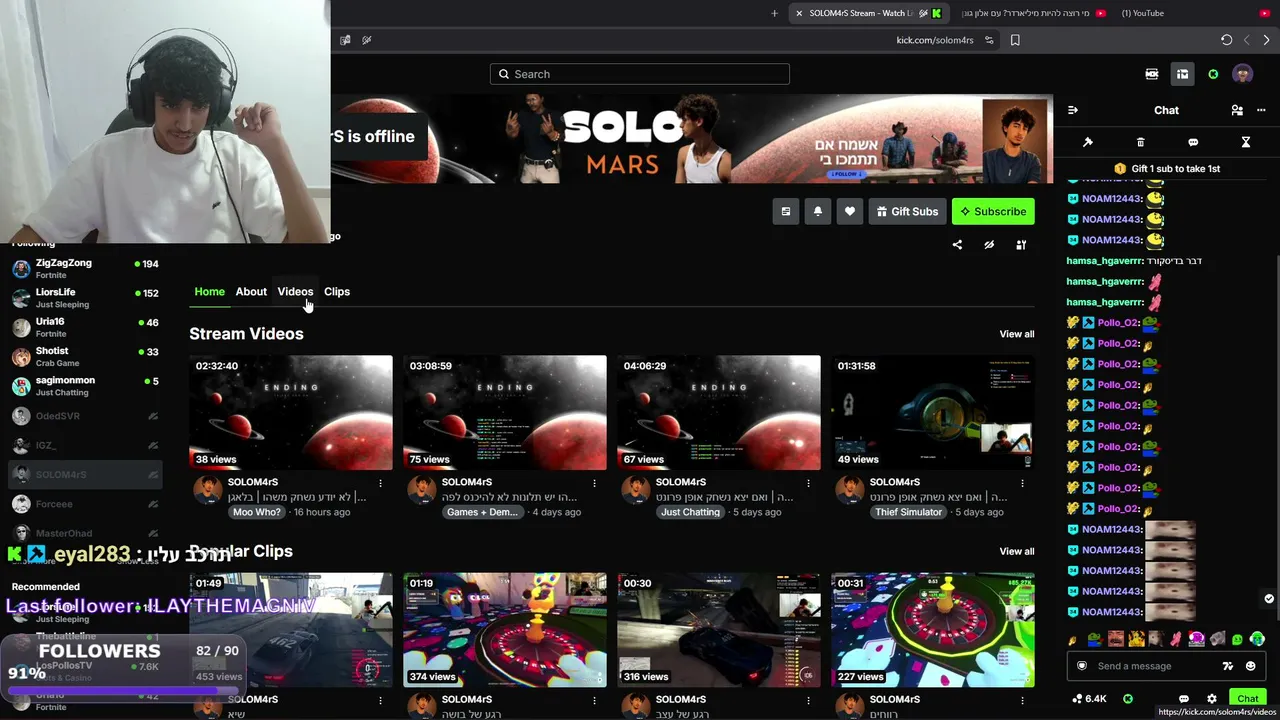Toggle the heart follow button

pos(850,212)
